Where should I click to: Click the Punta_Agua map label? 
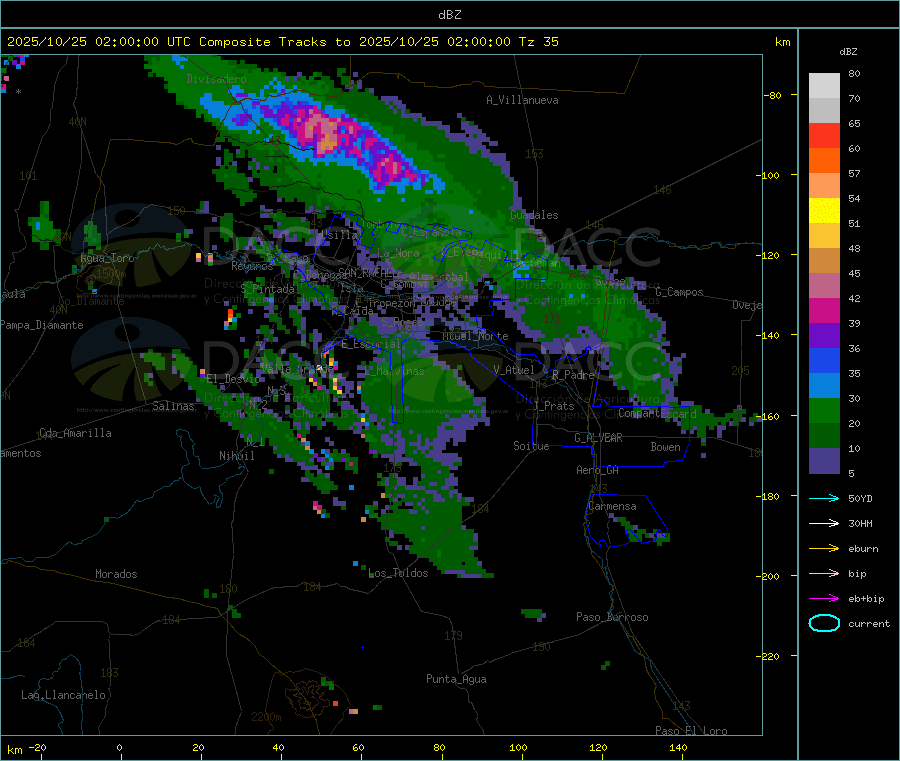[x=456, y=680]
